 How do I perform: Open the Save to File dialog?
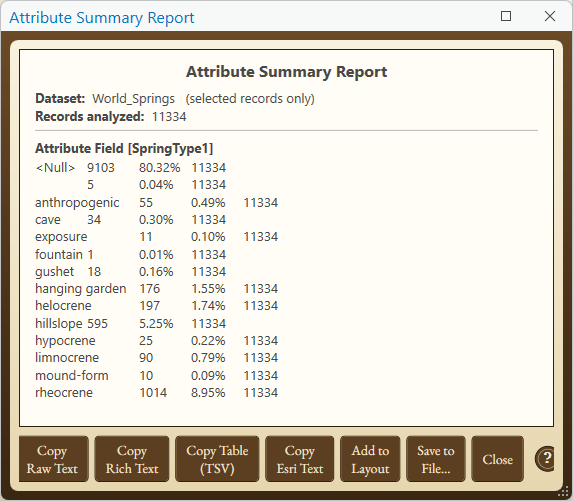tap(436, 459)
